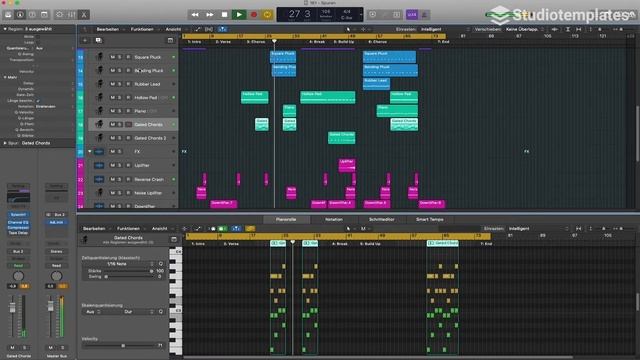Click the duplicate track button
640x360 pixels.
click(x=98, y=40)
